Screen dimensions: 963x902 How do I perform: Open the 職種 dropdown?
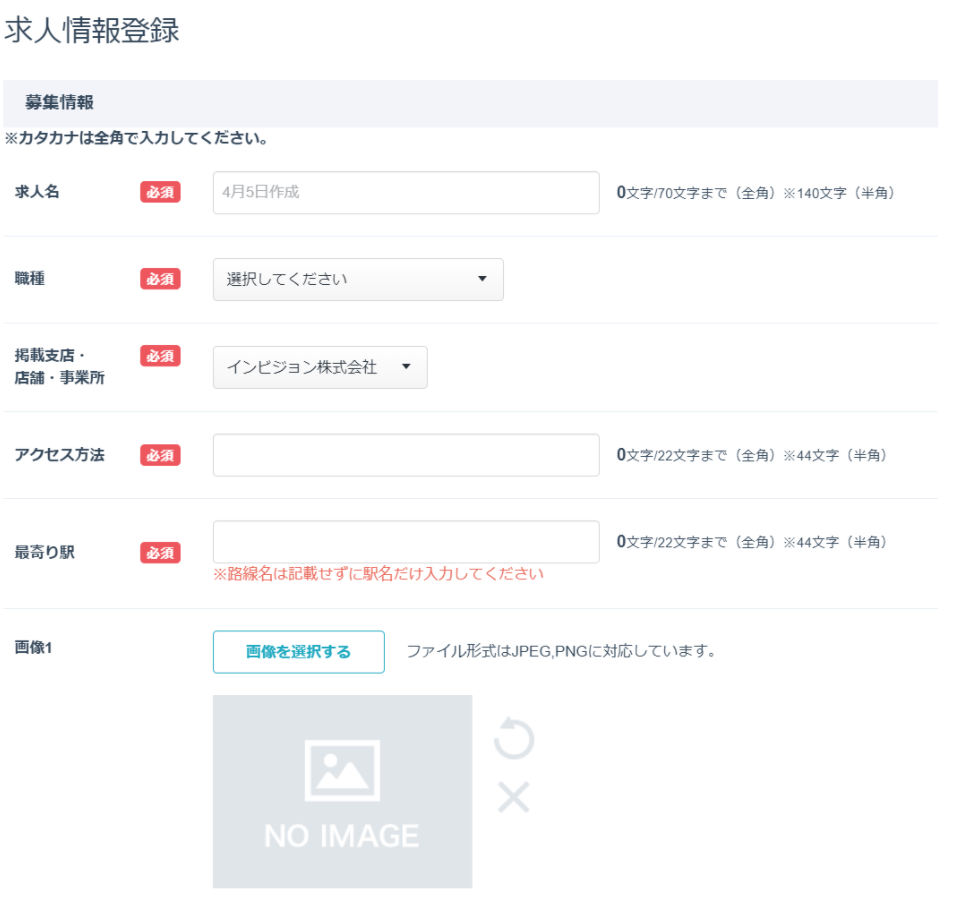(x=358, y=279)
